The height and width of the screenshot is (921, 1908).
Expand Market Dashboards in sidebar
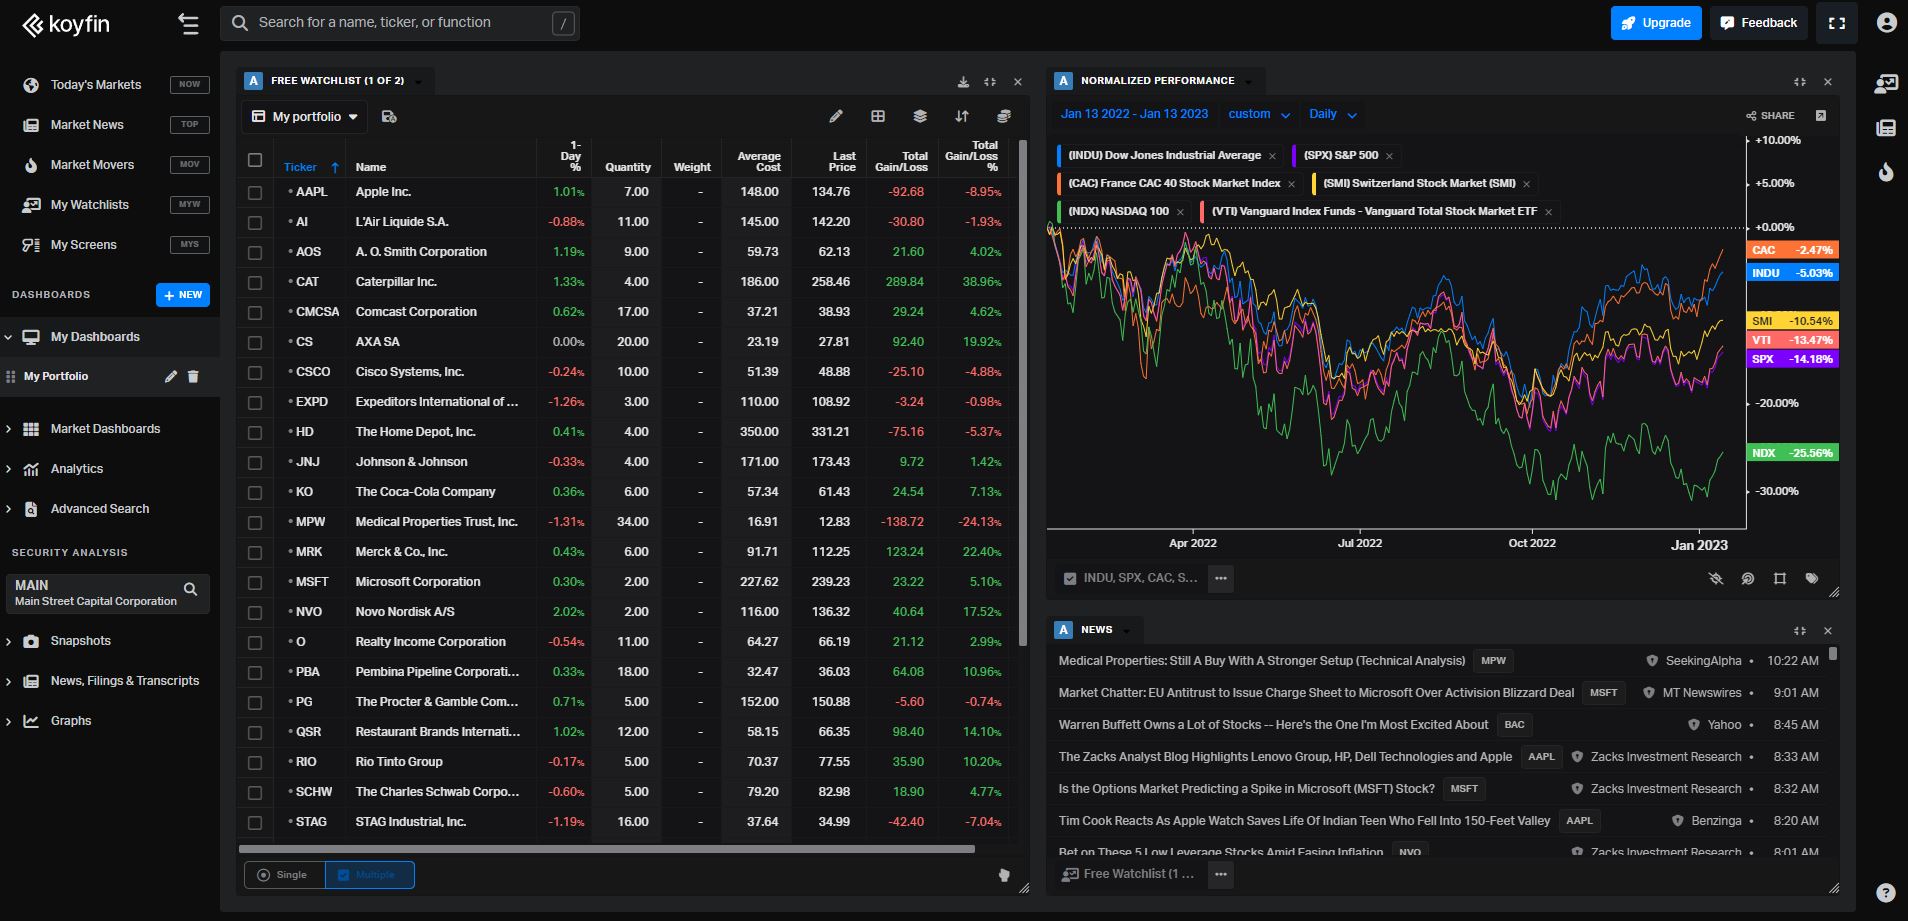[x=9, y=429]
